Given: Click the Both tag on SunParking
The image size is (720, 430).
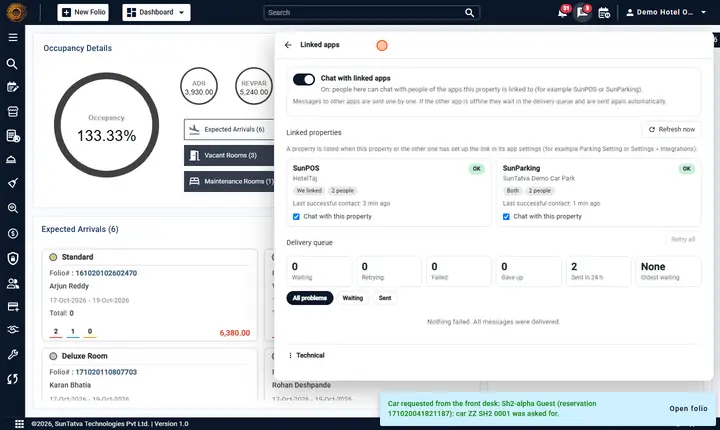Looking at the screenshot, I should [x=513, y=191].
